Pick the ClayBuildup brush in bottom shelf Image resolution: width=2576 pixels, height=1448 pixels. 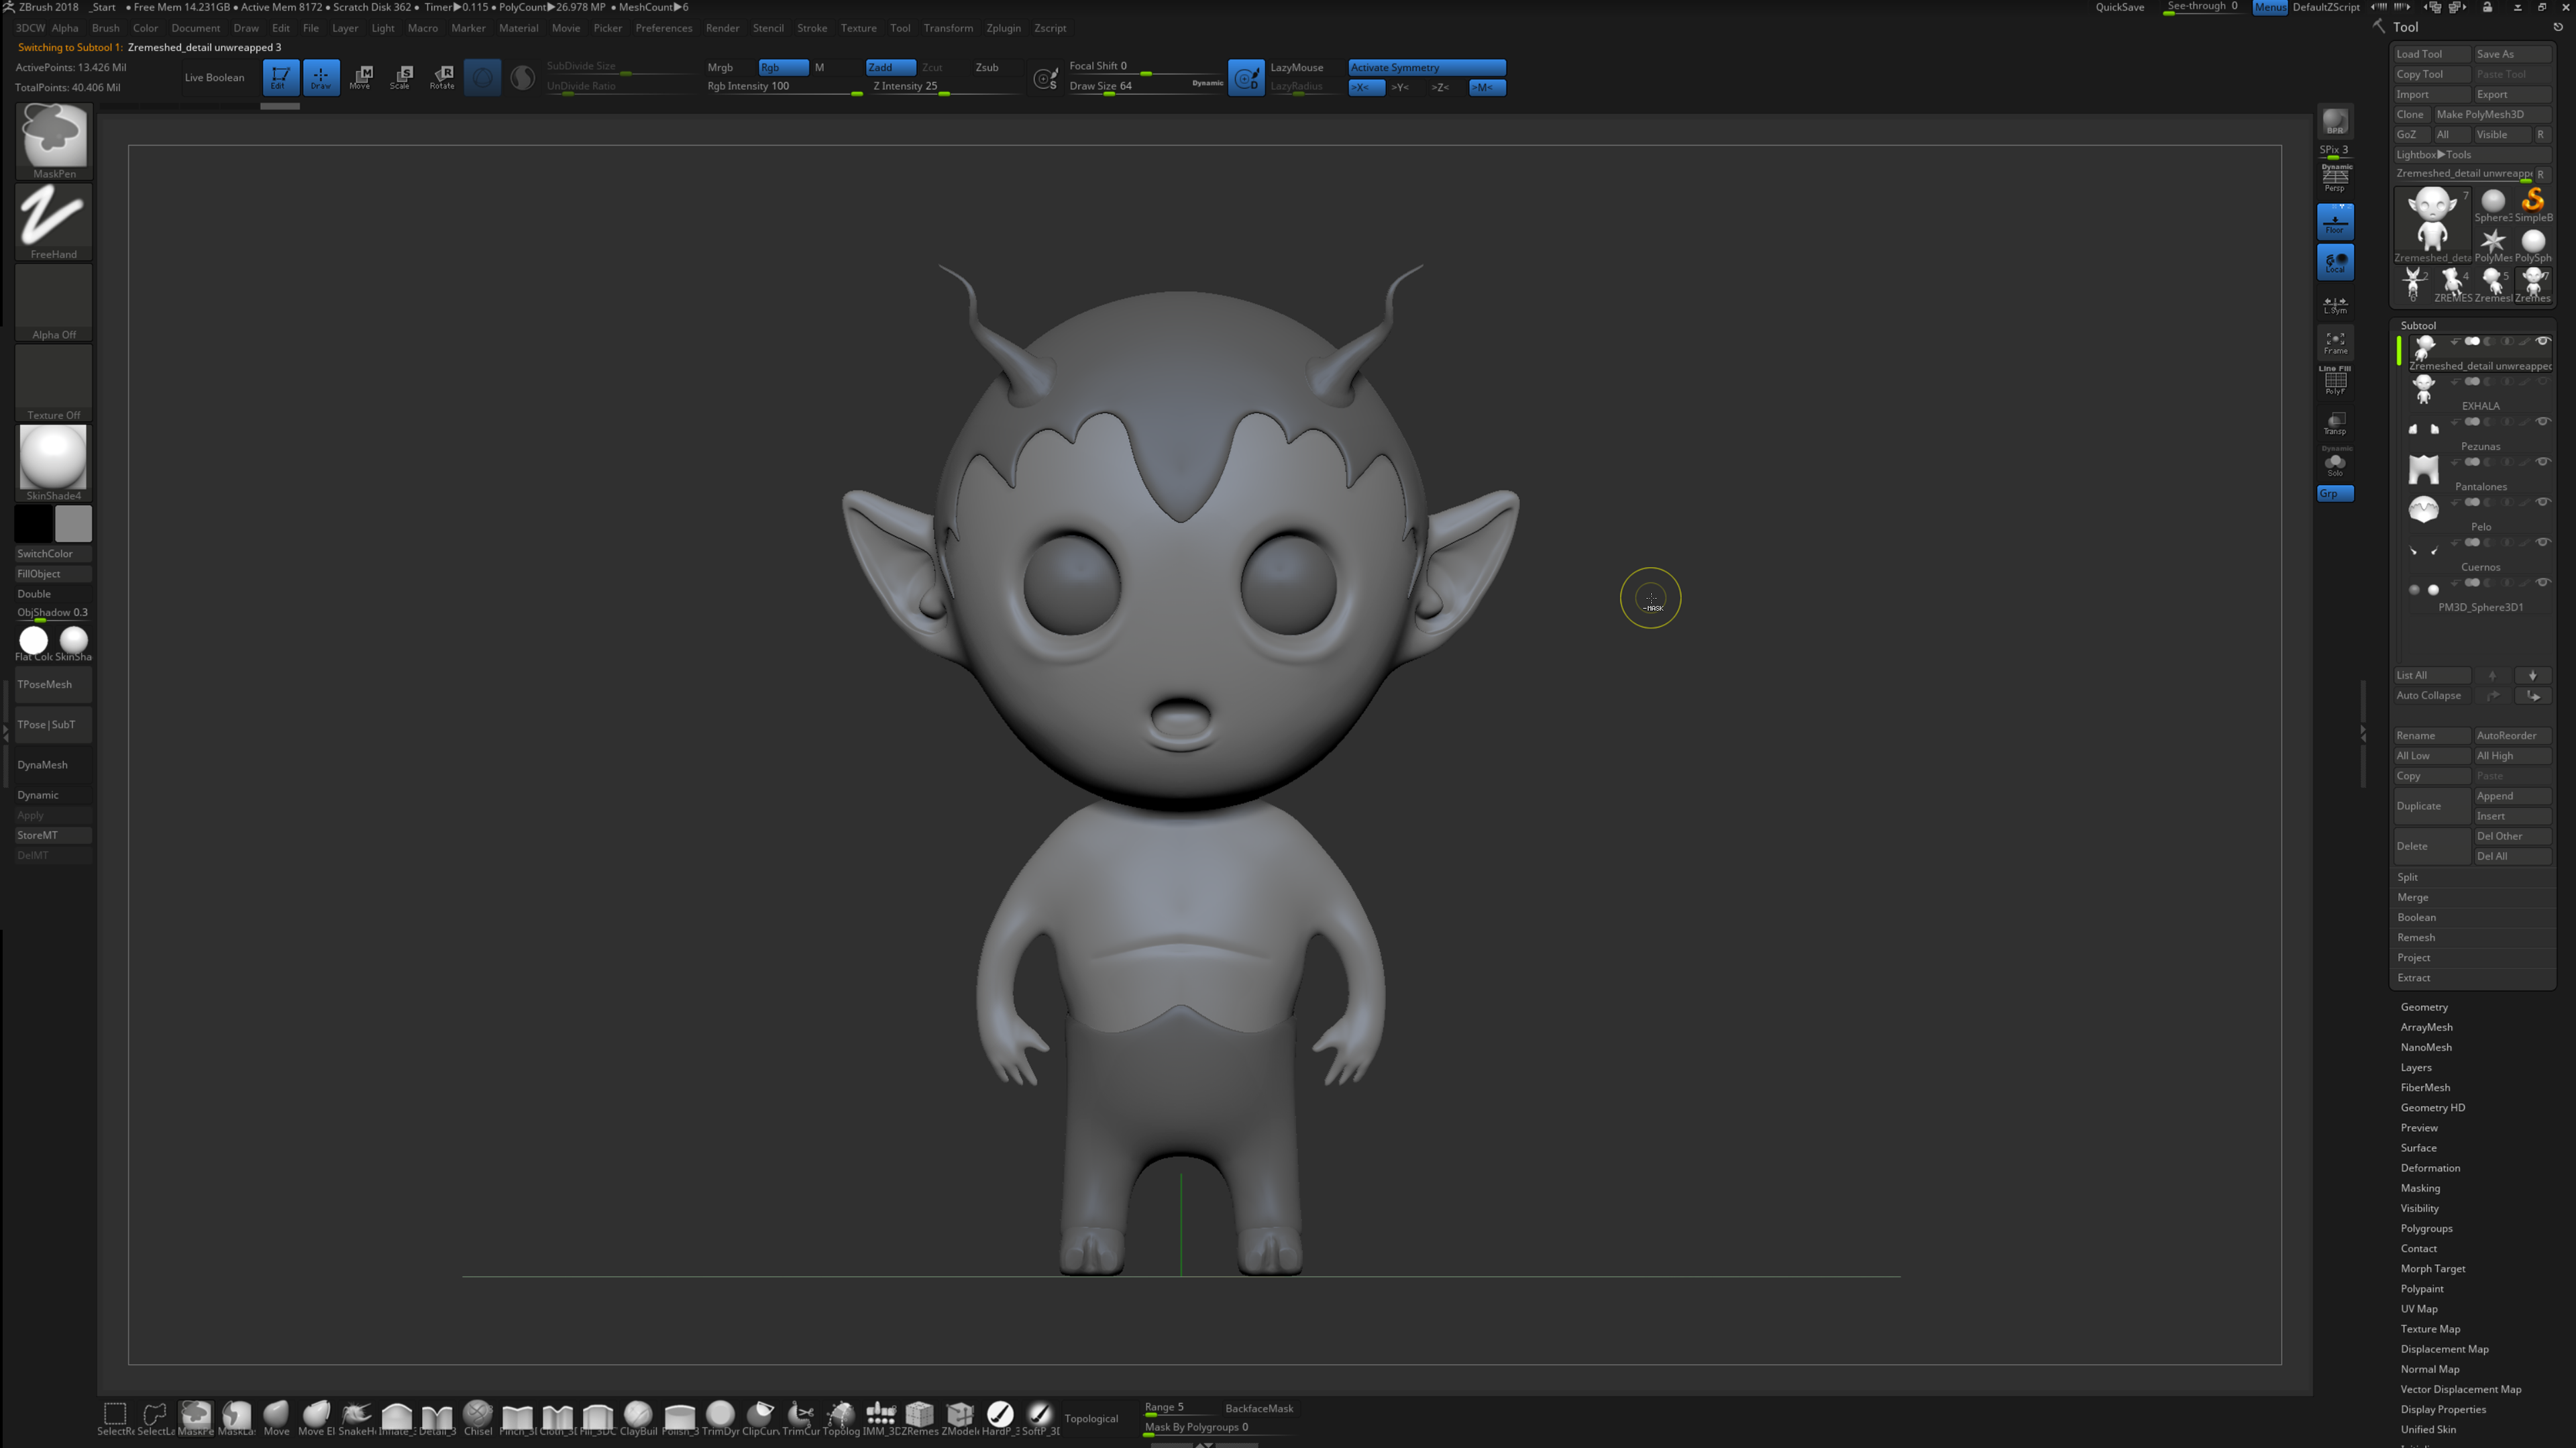tap(638, 1415)
